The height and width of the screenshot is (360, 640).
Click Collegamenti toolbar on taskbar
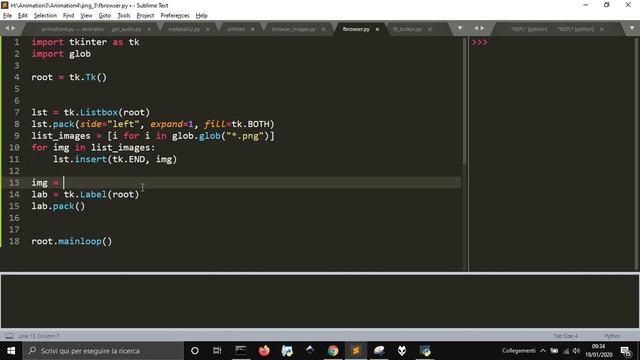click(x=518, y=351)
